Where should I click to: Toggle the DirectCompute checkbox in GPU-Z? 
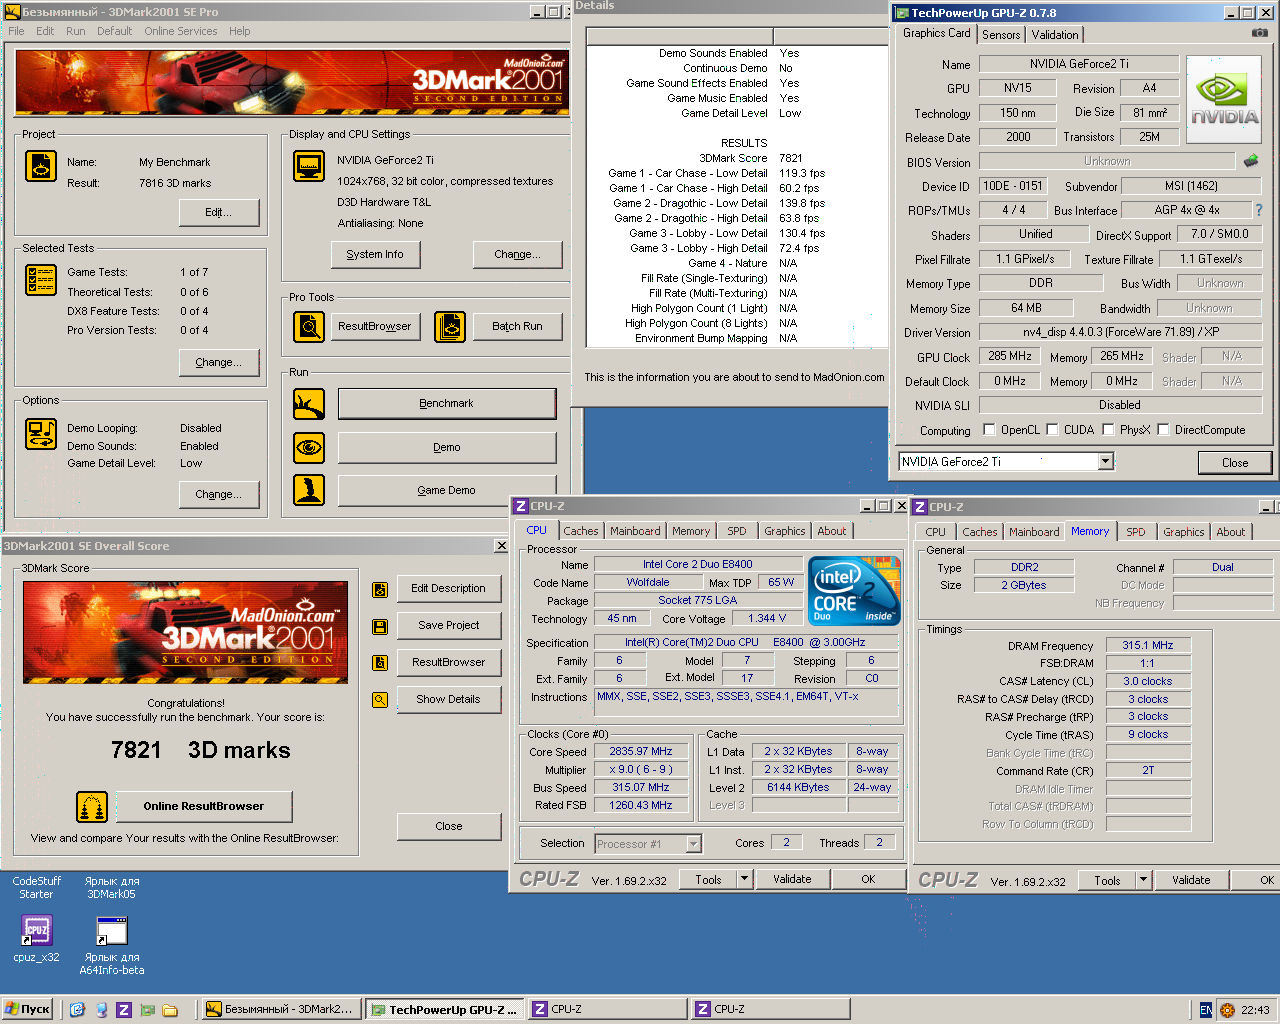click(1164, 430)
